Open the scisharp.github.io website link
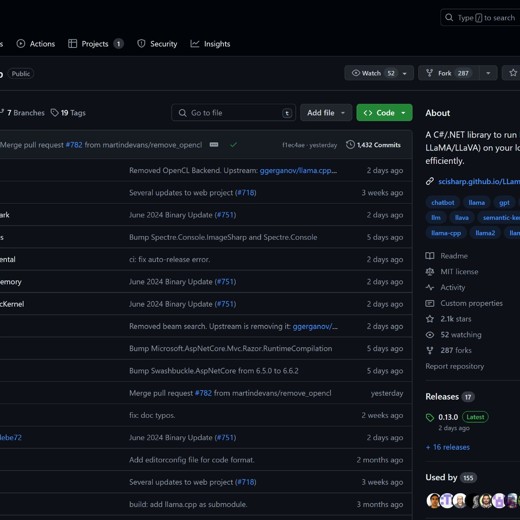 click(479, 181)
